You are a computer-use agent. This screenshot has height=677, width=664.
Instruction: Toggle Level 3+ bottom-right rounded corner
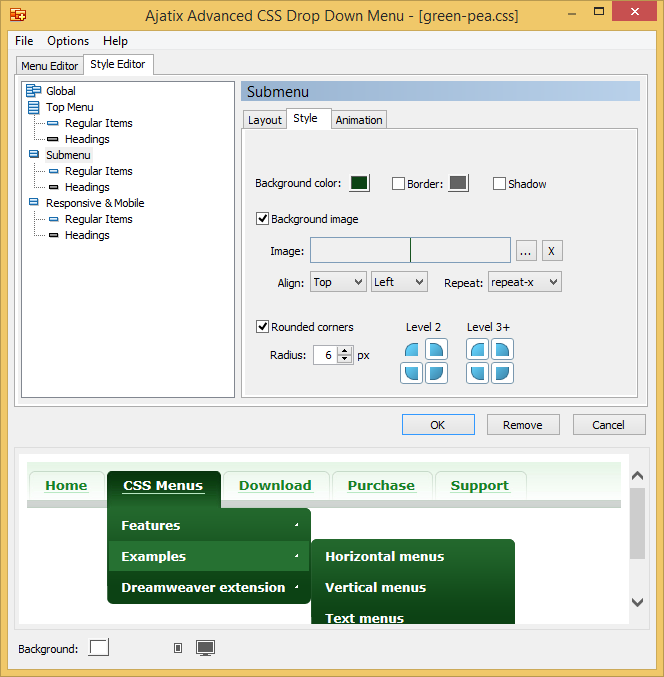(x=502, y=373)
